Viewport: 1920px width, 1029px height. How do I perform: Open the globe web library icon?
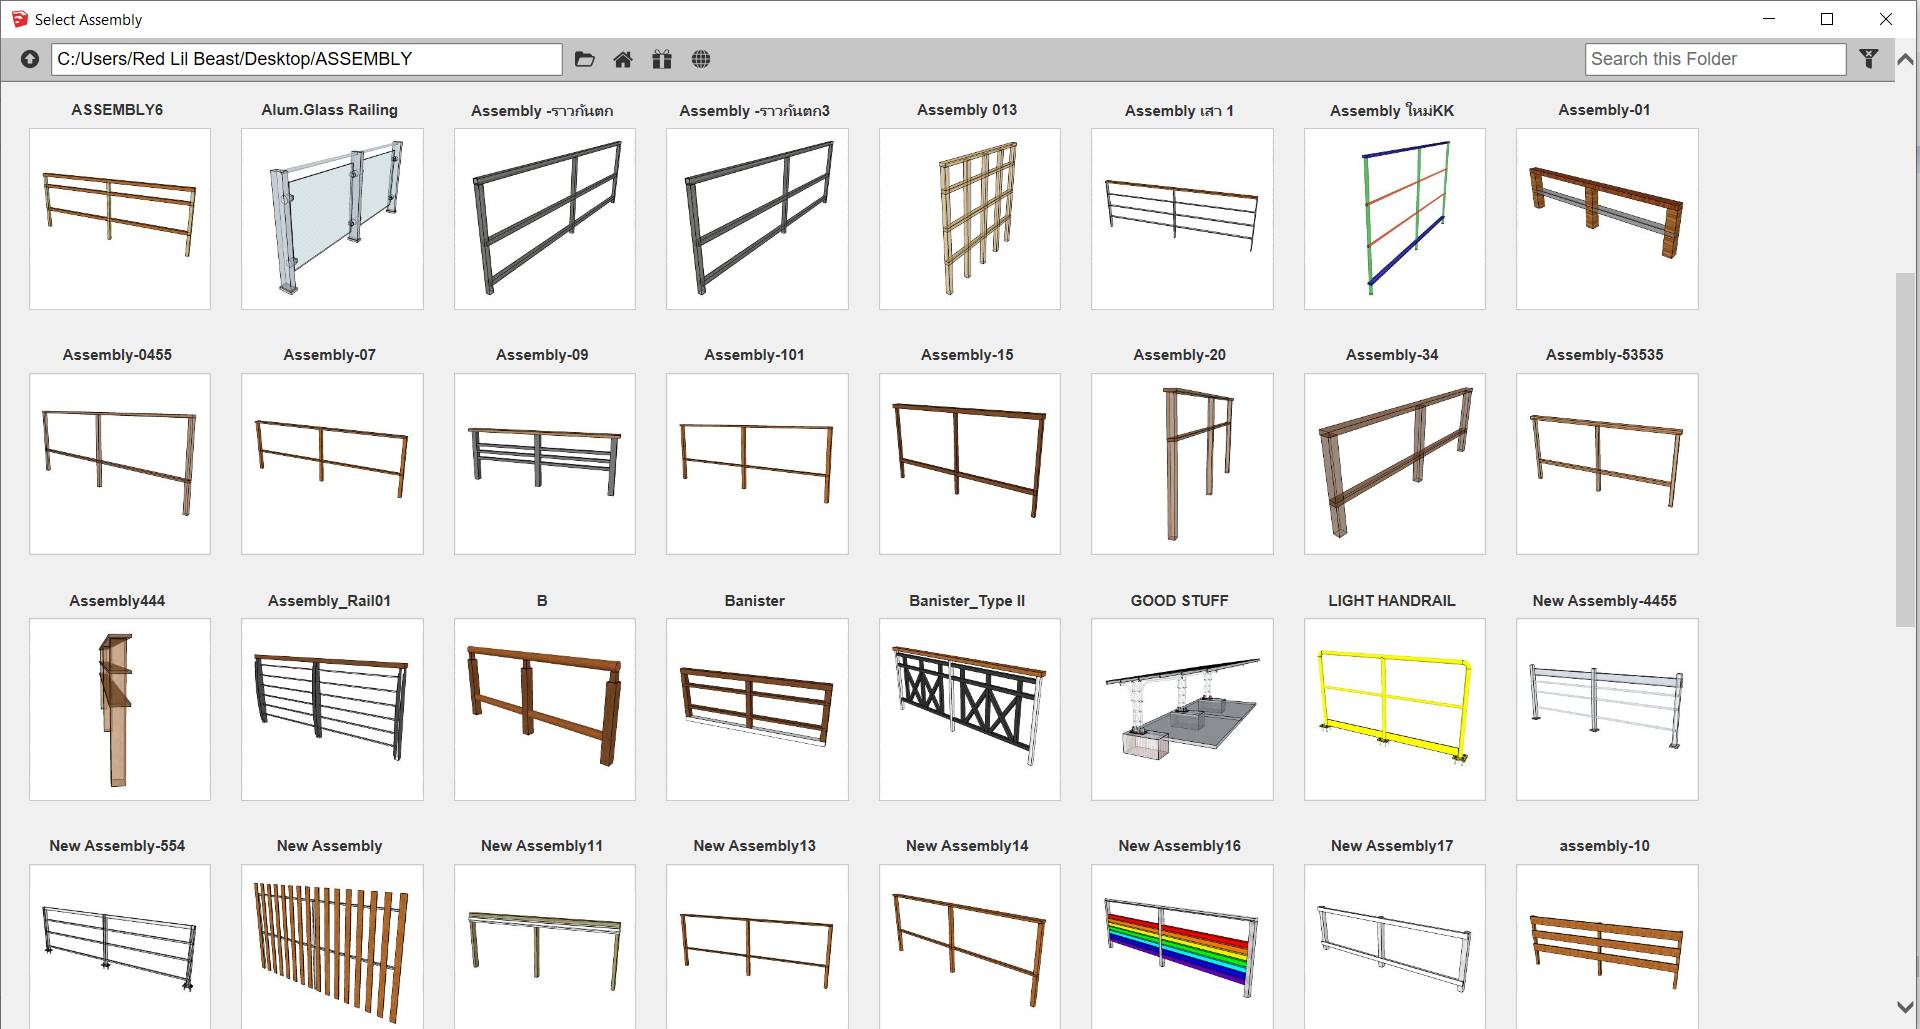701,59
